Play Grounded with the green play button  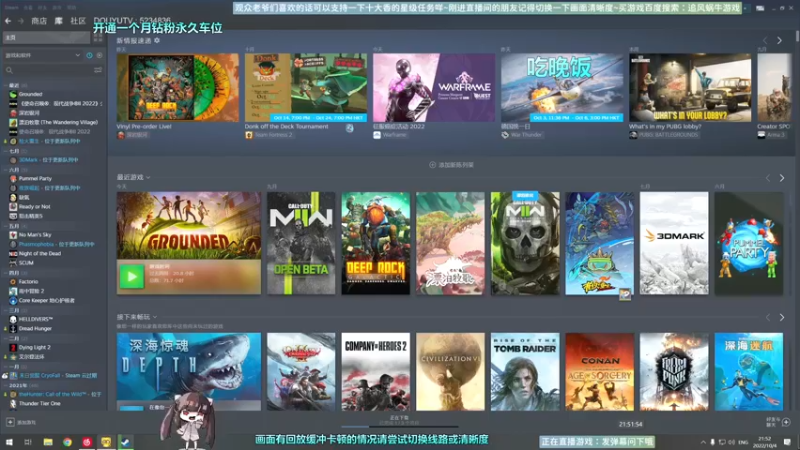click(x=132, y=277)
